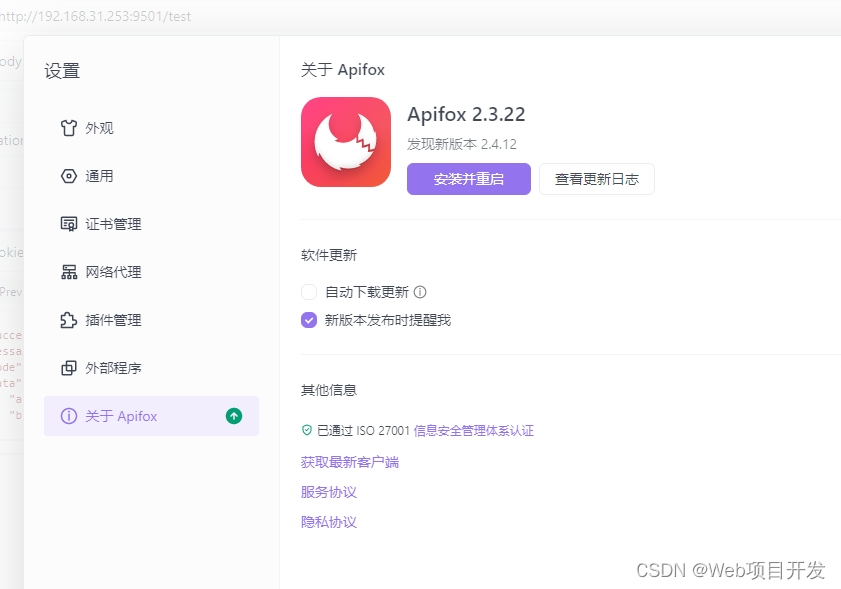Click the shirt icon next to 外观
Image resolution: width=841 pixels, height=589 pixels.
click(x=69, y=128)
